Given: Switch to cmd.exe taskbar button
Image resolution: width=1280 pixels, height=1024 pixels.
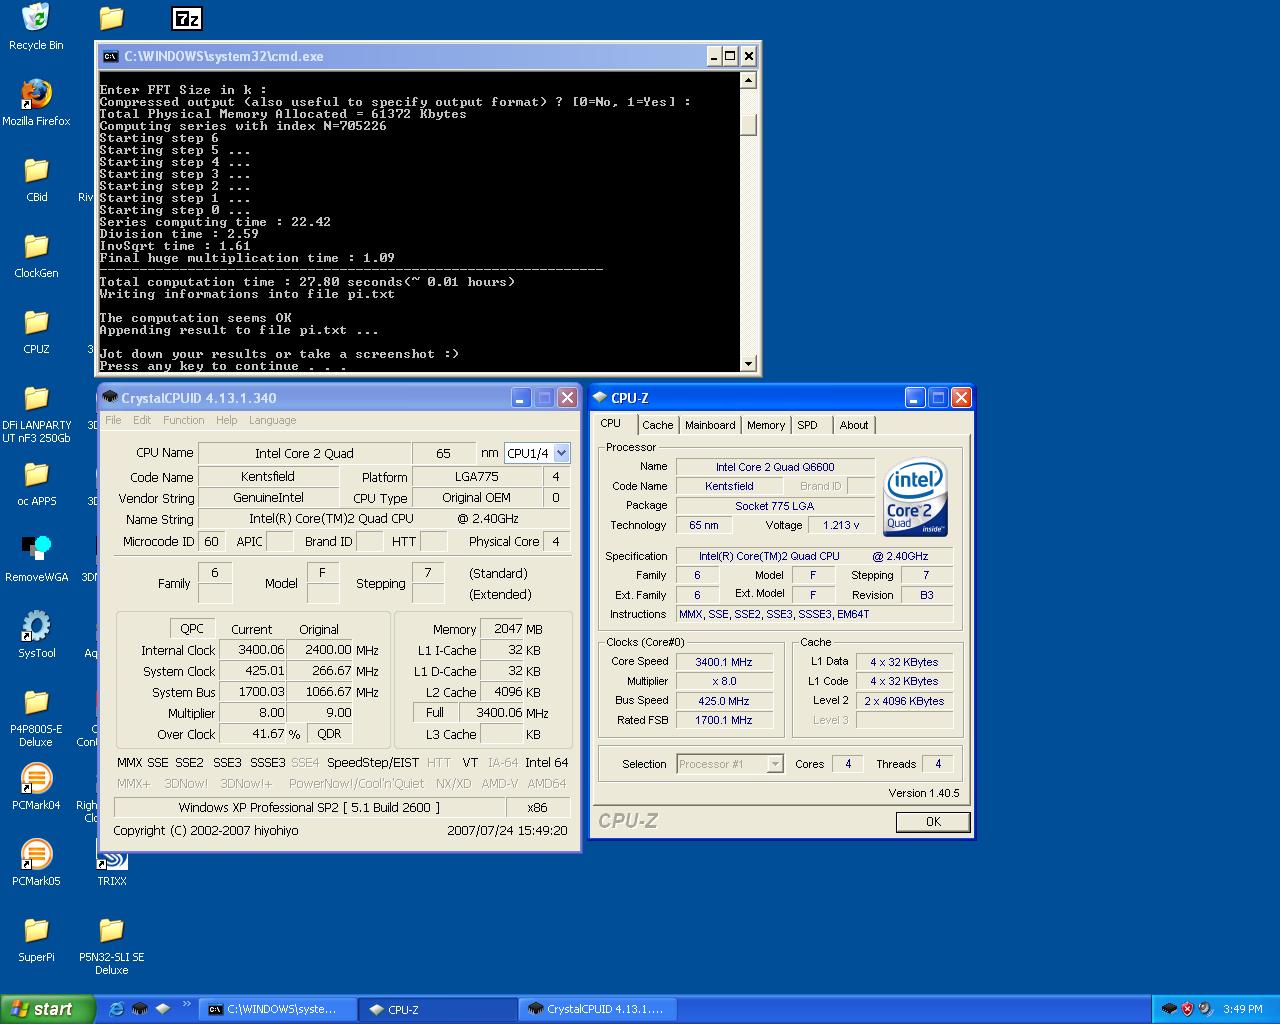Looking at the screenshot, I should pyautogui.click(x=278, y=1009).
